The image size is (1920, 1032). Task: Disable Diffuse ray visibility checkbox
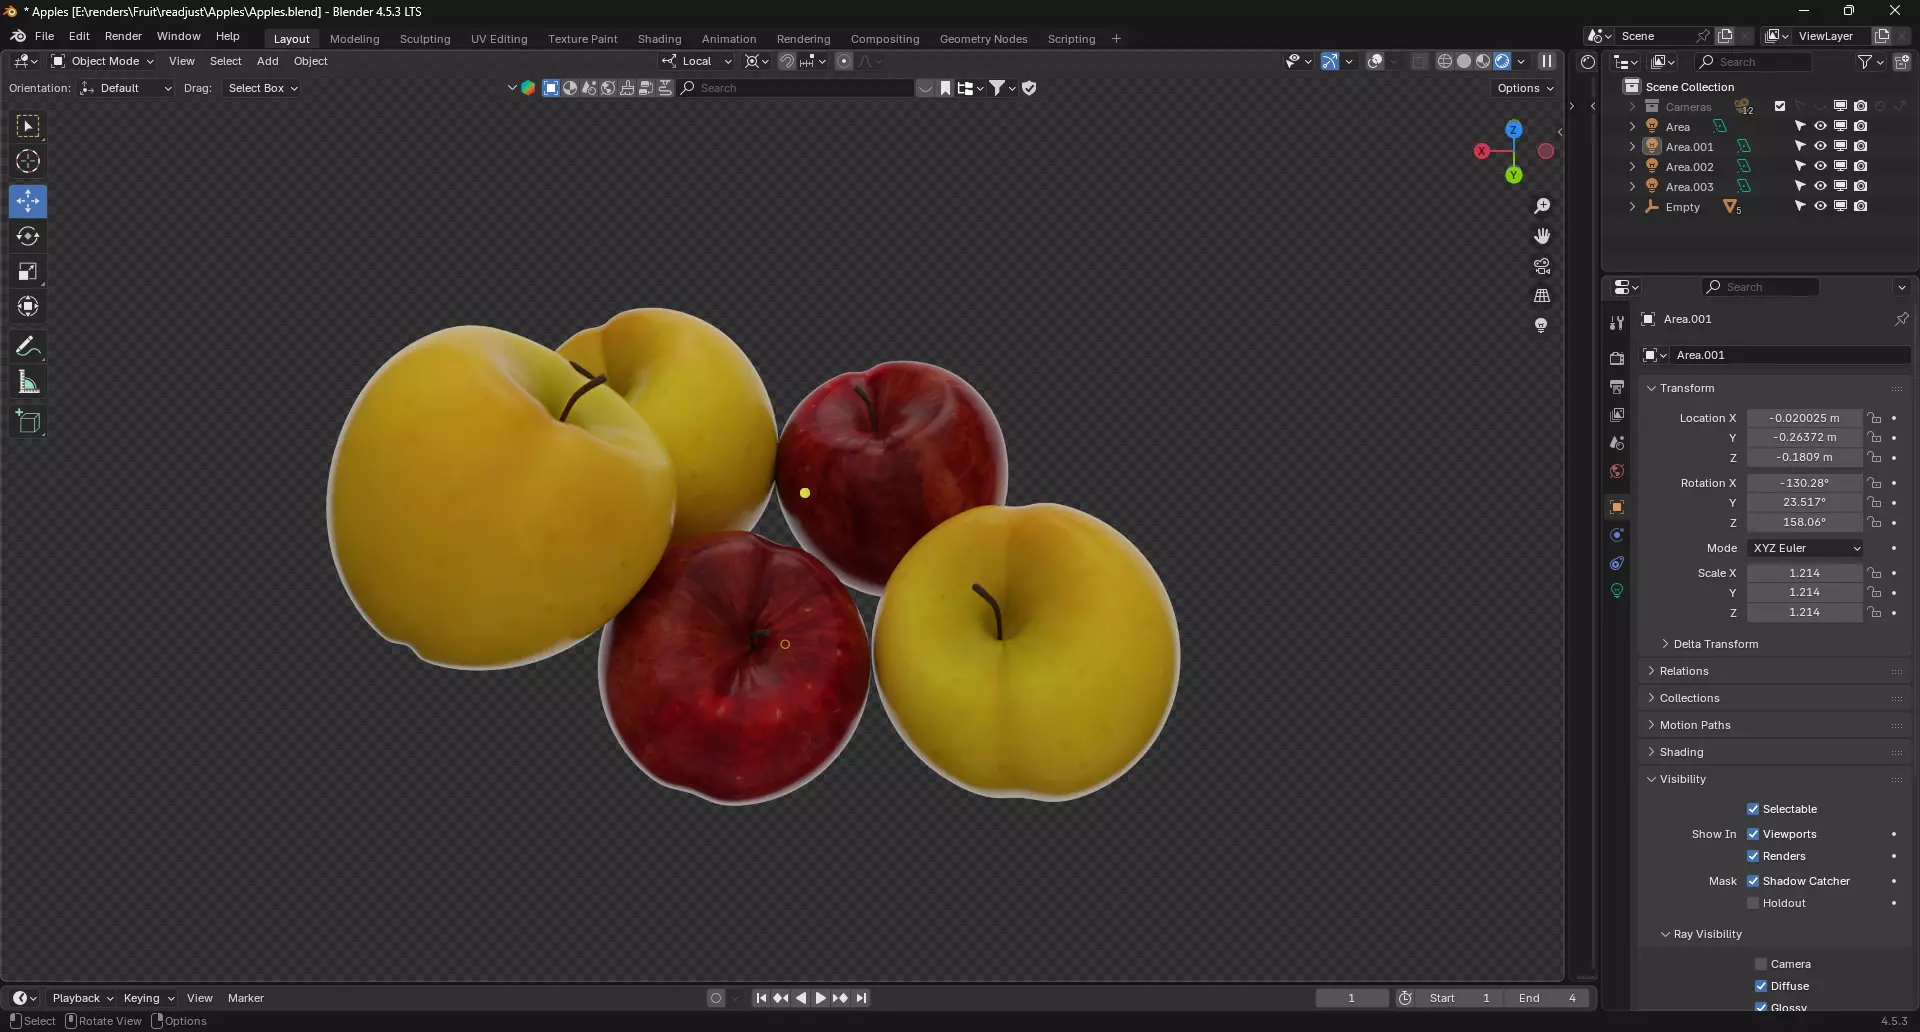coord(1761,986)
